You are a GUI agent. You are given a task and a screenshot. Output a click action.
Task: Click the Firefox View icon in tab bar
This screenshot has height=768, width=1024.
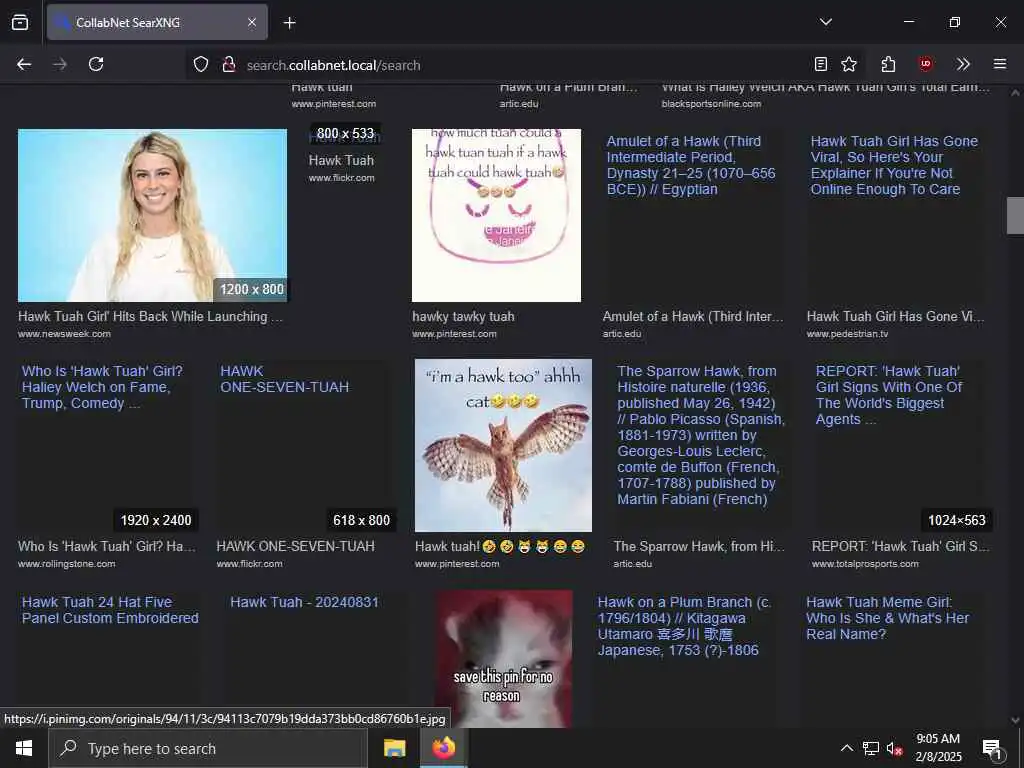[x=20, y=22]
